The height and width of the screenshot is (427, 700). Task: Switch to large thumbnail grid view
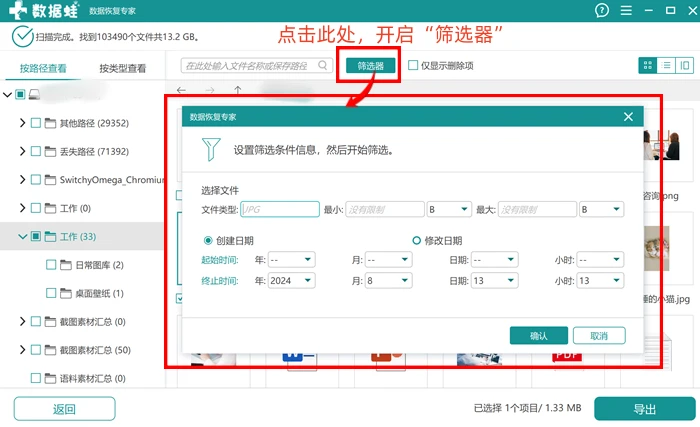tap(648, 66)
